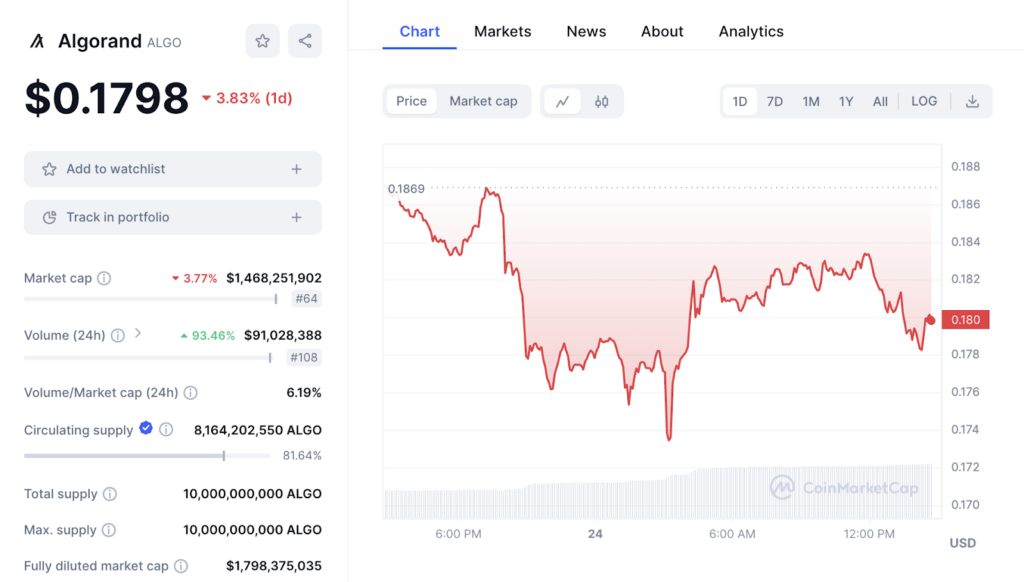Click the share icon button
Viewport: 1024px width, 582px height.
(305, 41)
